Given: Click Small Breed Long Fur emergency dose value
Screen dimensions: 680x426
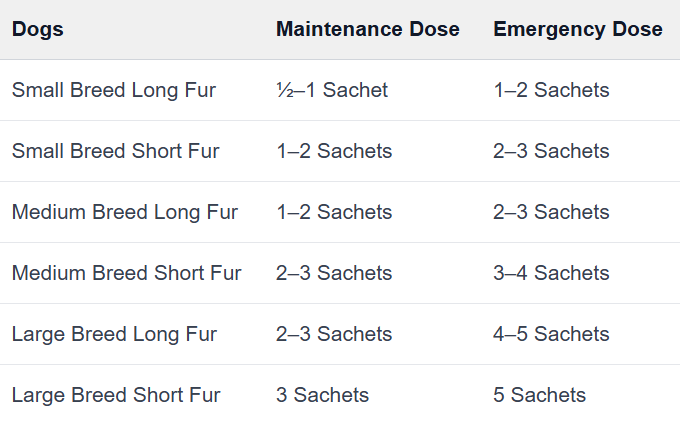Looking at the screenshot, I should (551, 90).
